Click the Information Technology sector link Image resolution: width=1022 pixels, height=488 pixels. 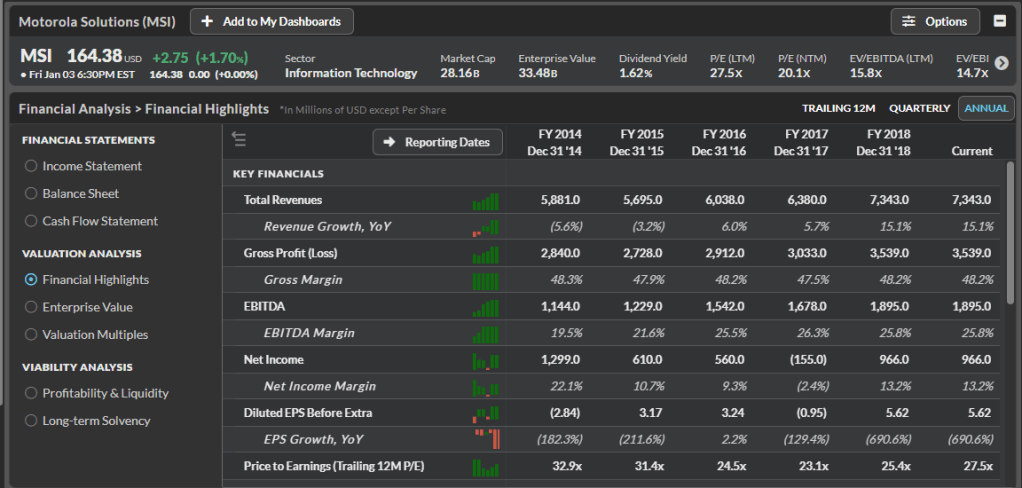coord(351,73)
